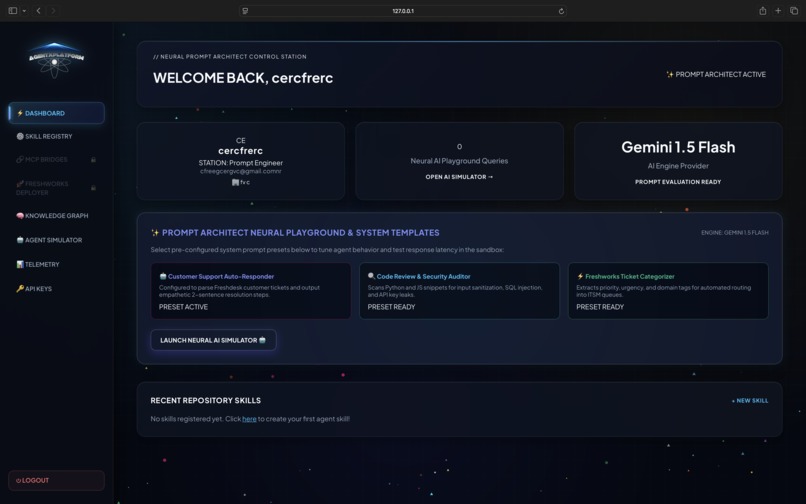This screenshot has height=504, width=806.
Task: Click the Prompt Architect Active status badge
Action: tap(716, 75)
